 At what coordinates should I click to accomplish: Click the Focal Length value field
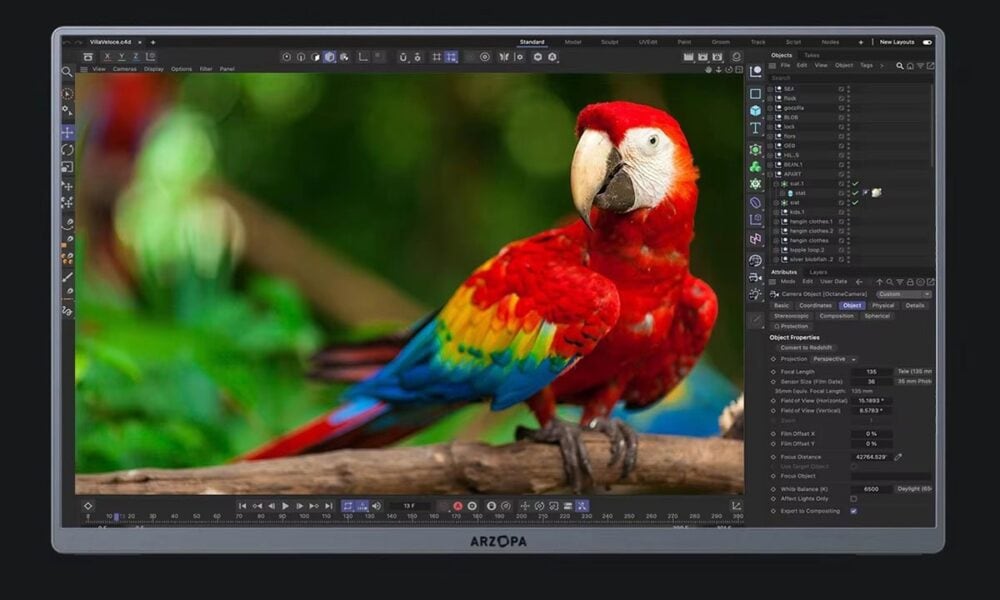click(872, 371)
